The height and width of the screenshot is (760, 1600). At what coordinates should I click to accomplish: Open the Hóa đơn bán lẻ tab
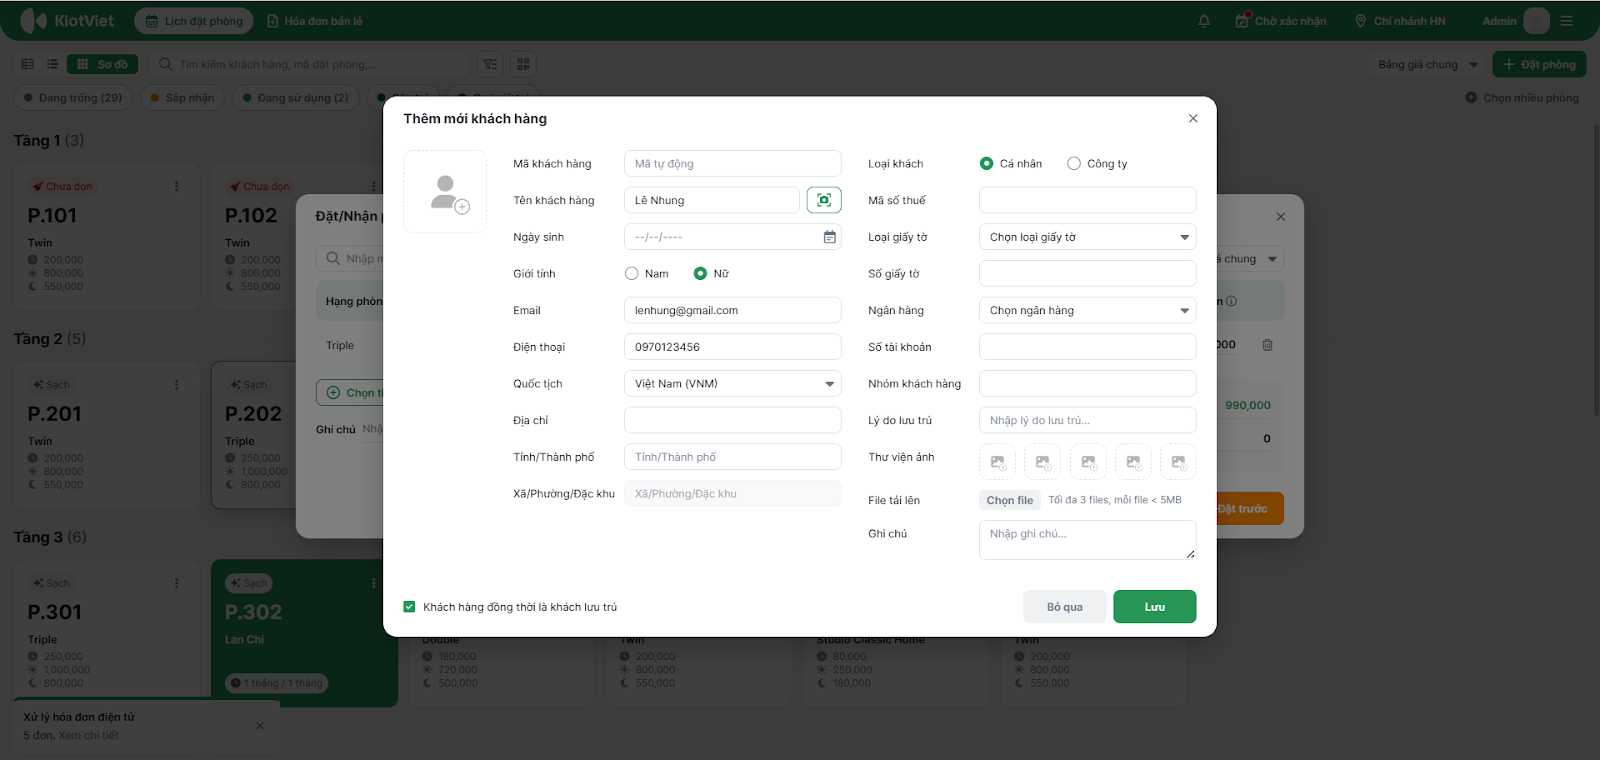(x=315, y=21)
